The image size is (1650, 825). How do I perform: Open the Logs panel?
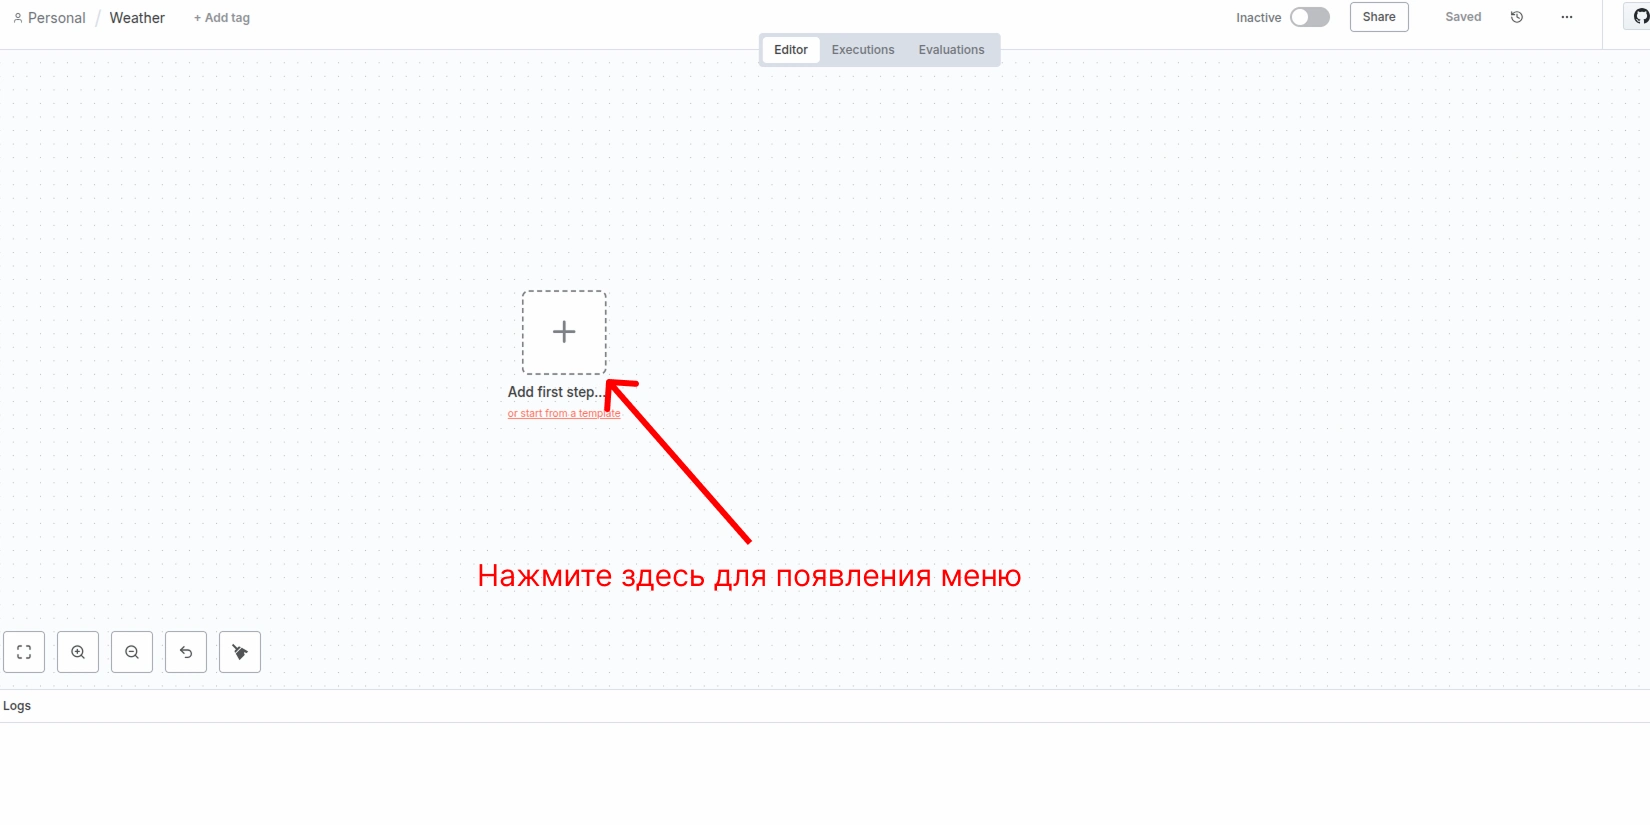17,706
